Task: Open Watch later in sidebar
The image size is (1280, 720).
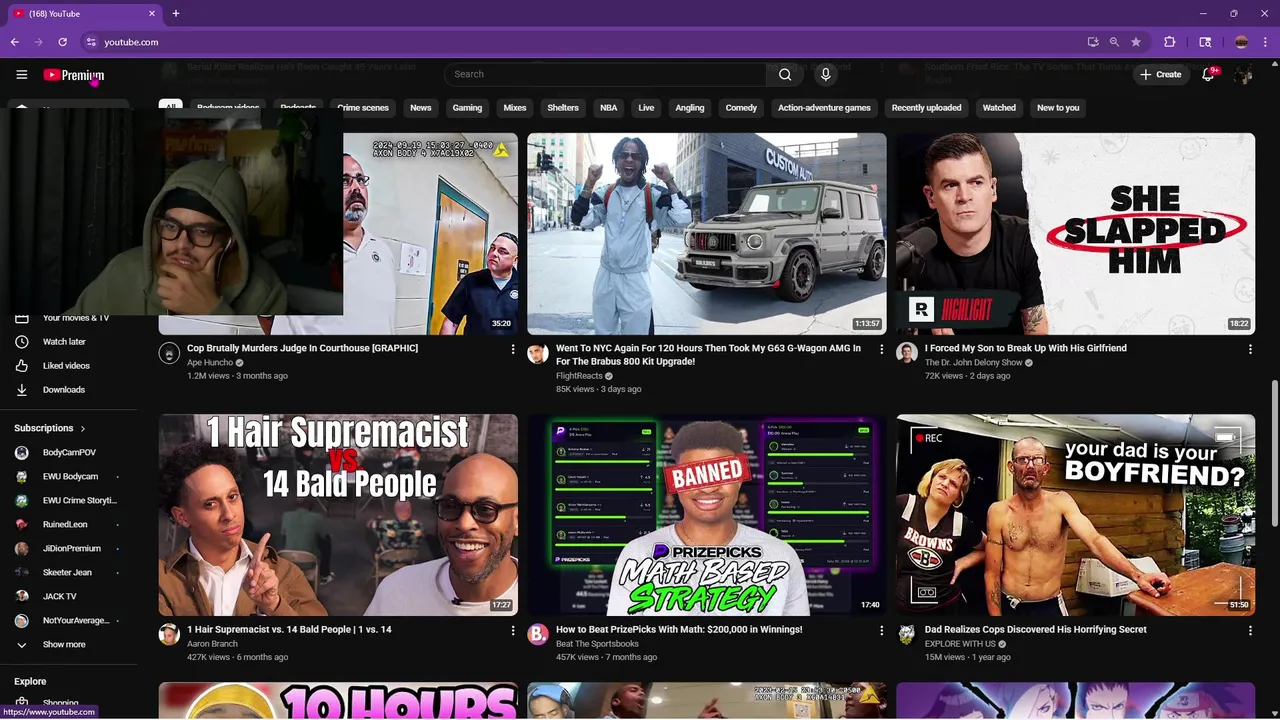Action: [65, 342]
